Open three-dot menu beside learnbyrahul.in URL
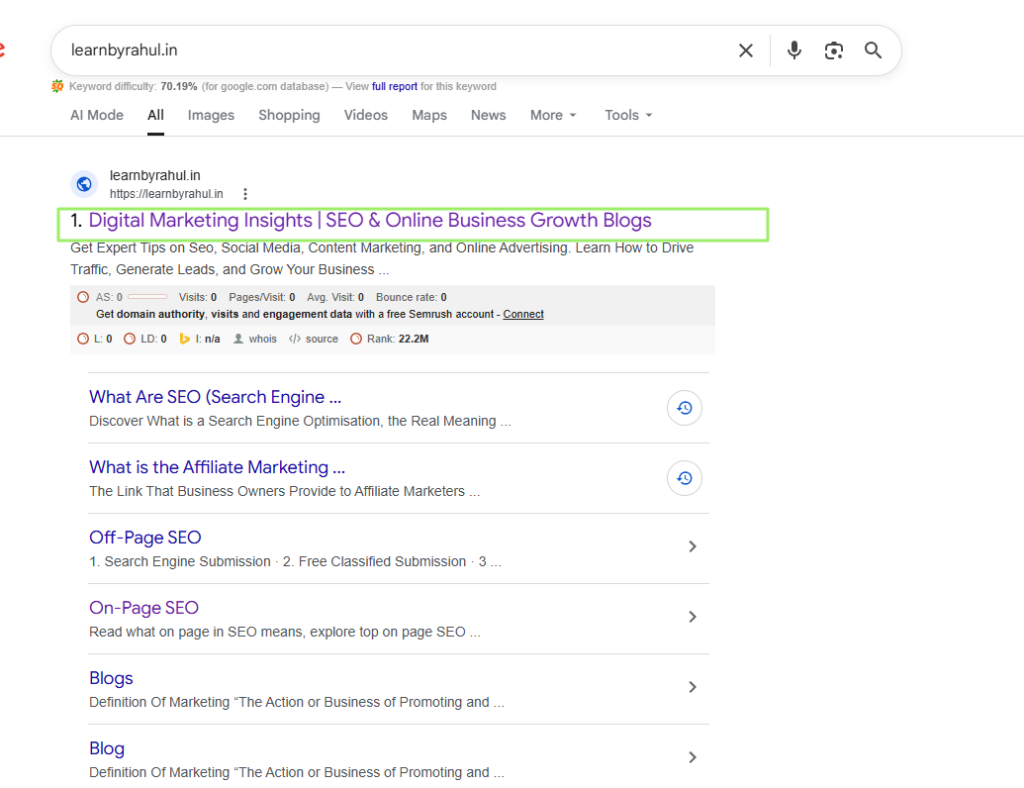Viewport: 1024px width, 788px height. click(x=245, y=194)
